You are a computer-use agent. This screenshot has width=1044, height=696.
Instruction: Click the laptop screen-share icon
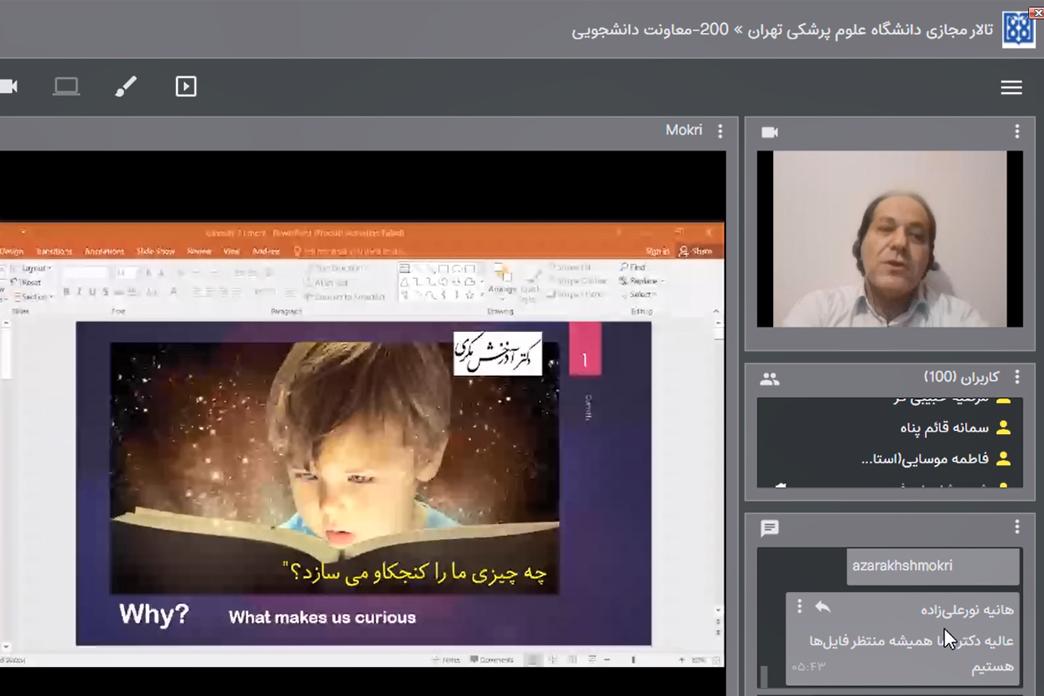point(66,87)
